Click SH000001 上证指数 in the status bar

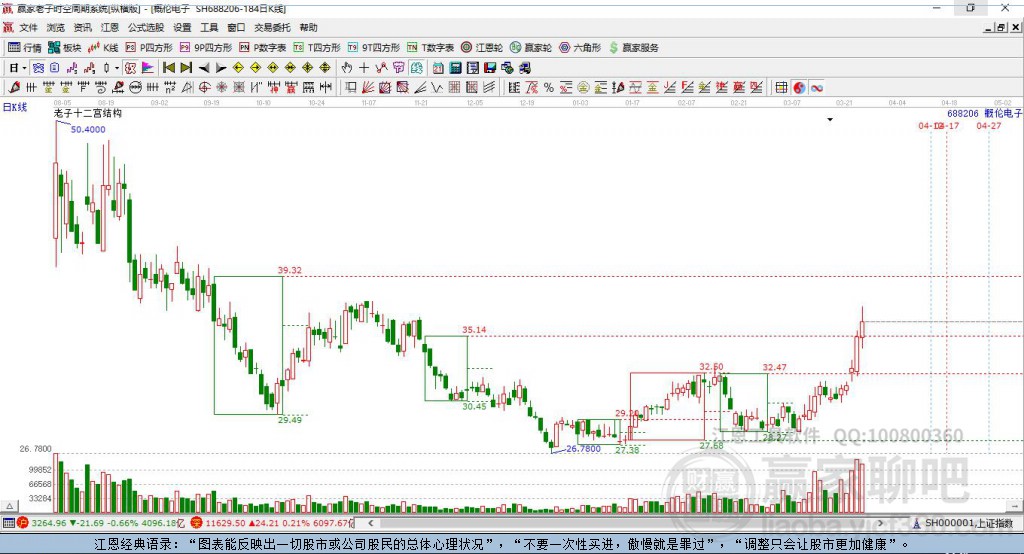tap(968, 523)
